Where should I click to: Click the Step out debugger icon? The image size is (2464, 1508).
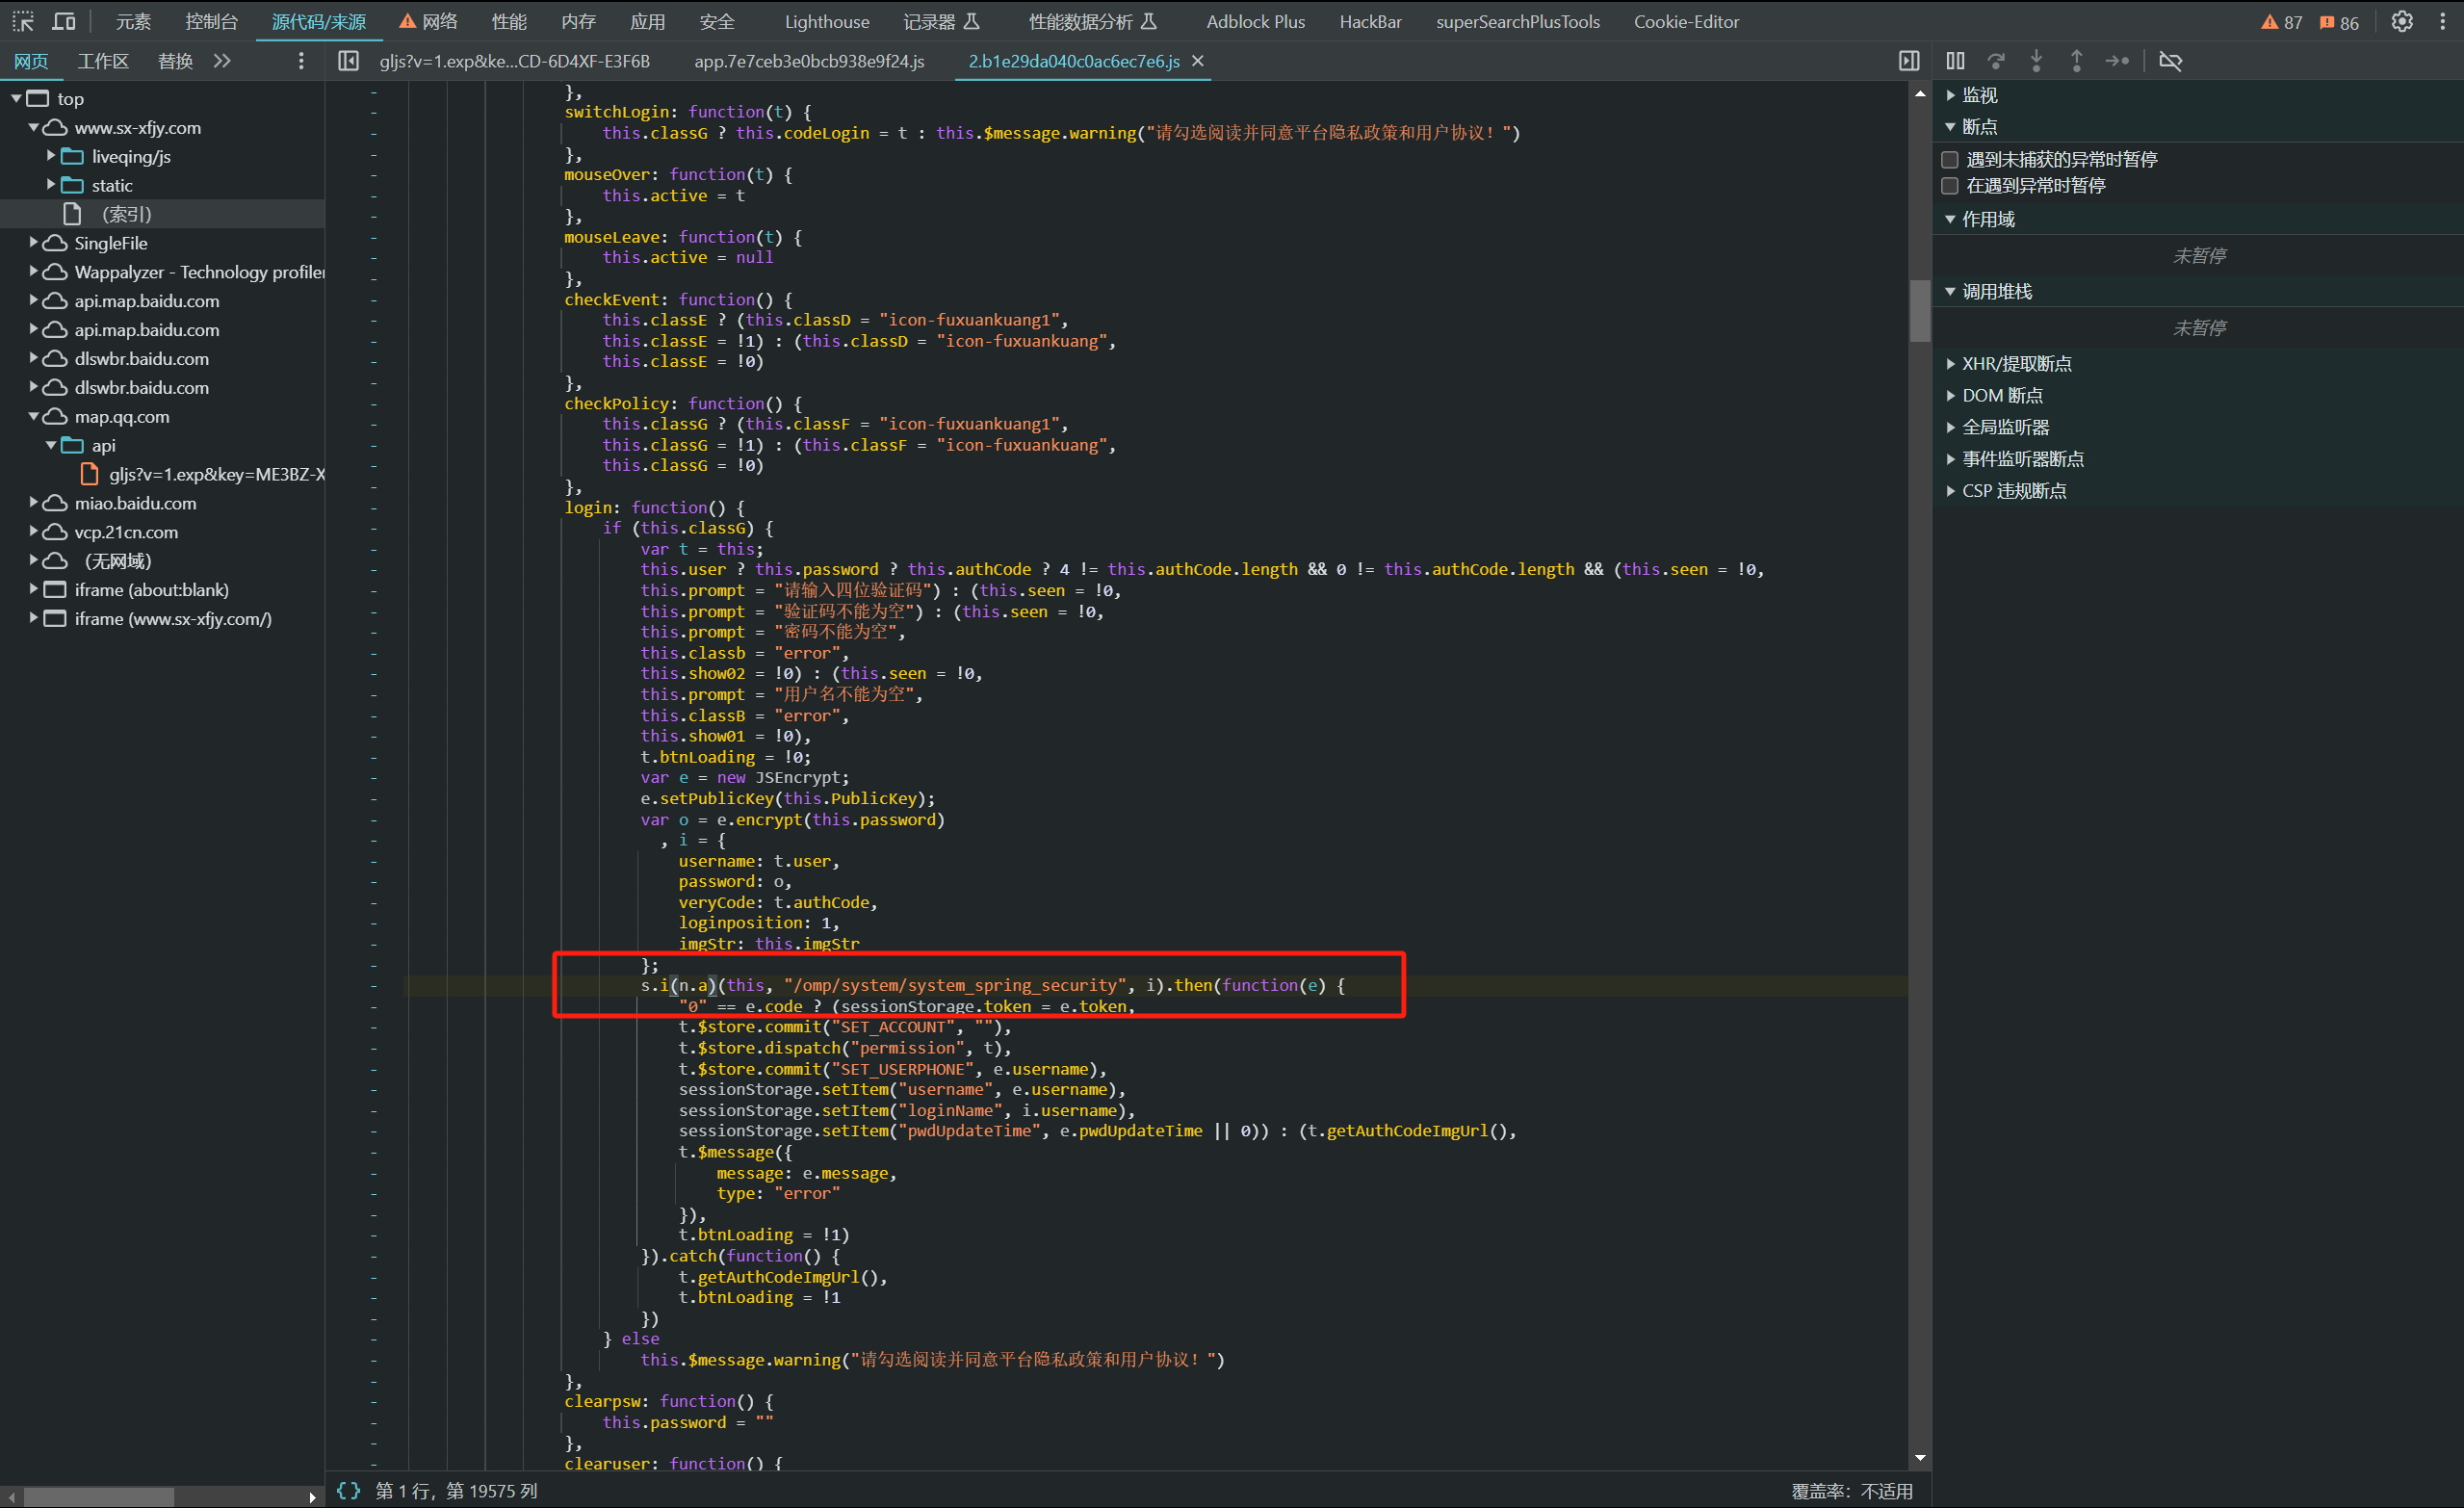pos(2076,61)
